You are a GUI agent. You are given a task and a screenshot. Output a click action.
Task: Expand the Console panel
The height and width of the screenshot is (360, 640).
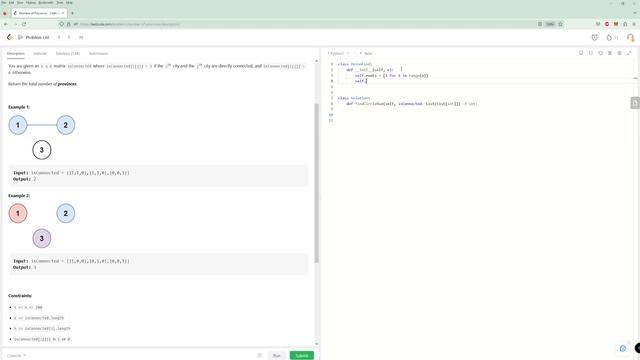[x=16, y=356]
